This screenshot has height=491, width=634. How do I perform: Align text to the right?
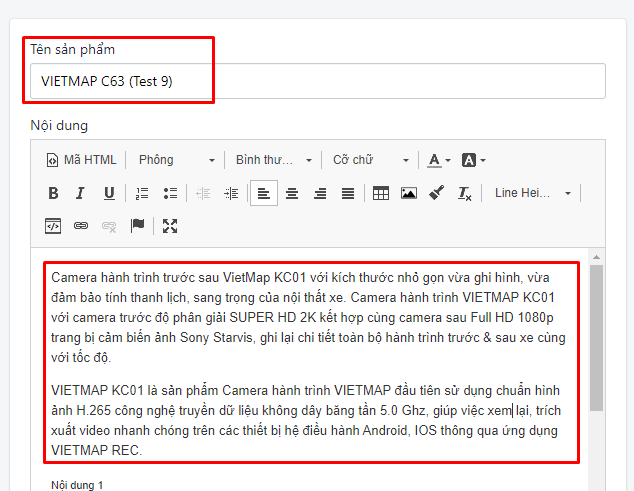(320, 193)
